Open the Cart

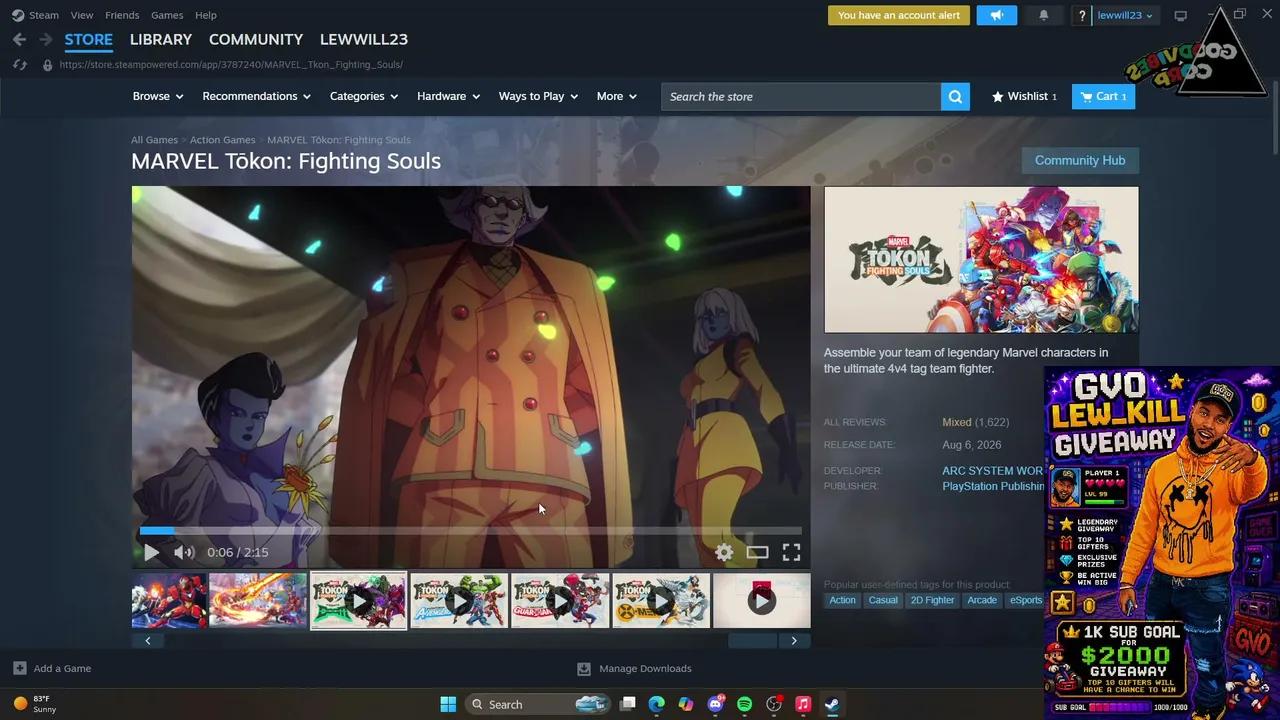tap(1103, 96)
